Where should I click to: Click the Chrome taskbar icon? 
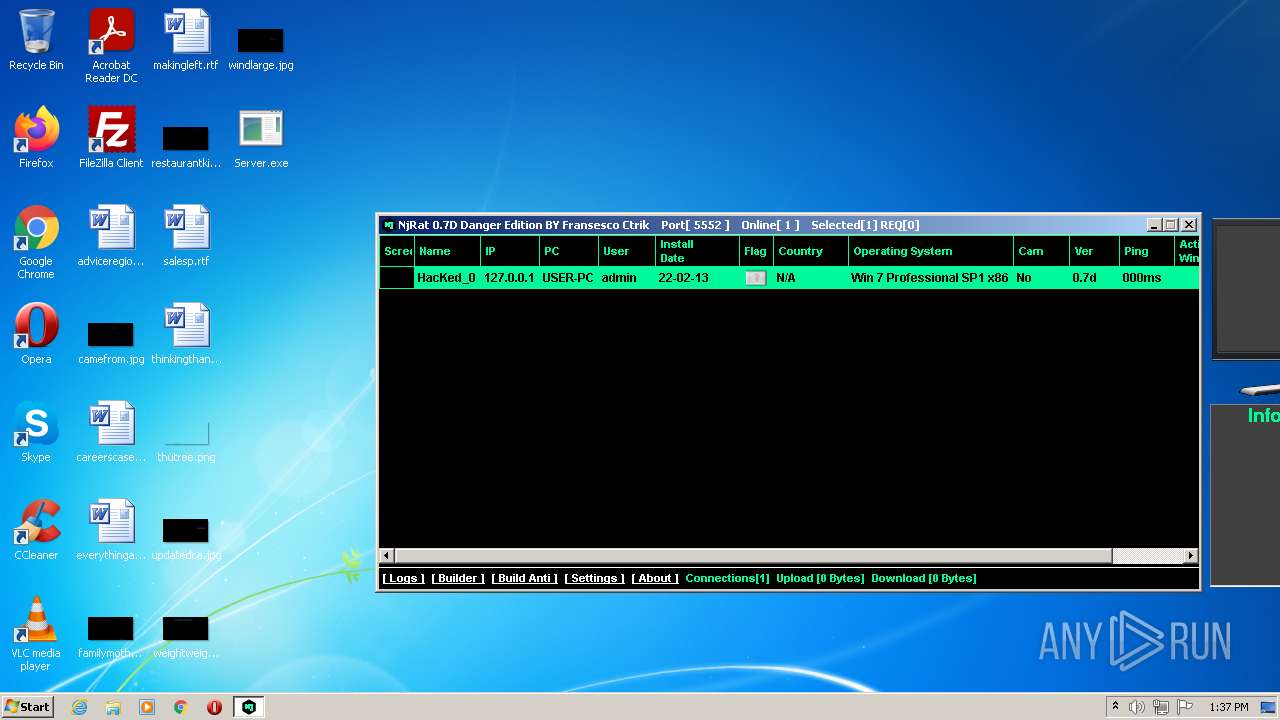click(181, 707)
